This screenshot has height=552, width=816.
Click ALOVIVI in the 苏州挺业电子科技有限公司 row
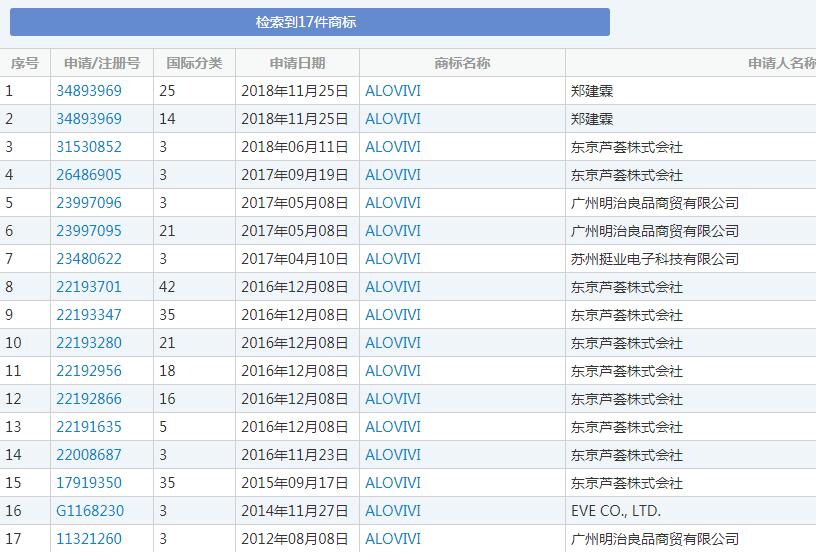click(x=393, y=259)
